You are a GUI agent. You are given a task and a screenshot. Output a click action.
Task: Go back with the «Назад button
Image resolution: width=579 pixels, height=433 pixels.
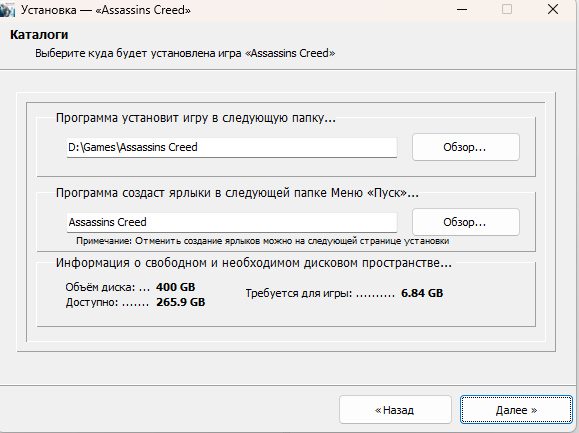(x=395, y=410)
